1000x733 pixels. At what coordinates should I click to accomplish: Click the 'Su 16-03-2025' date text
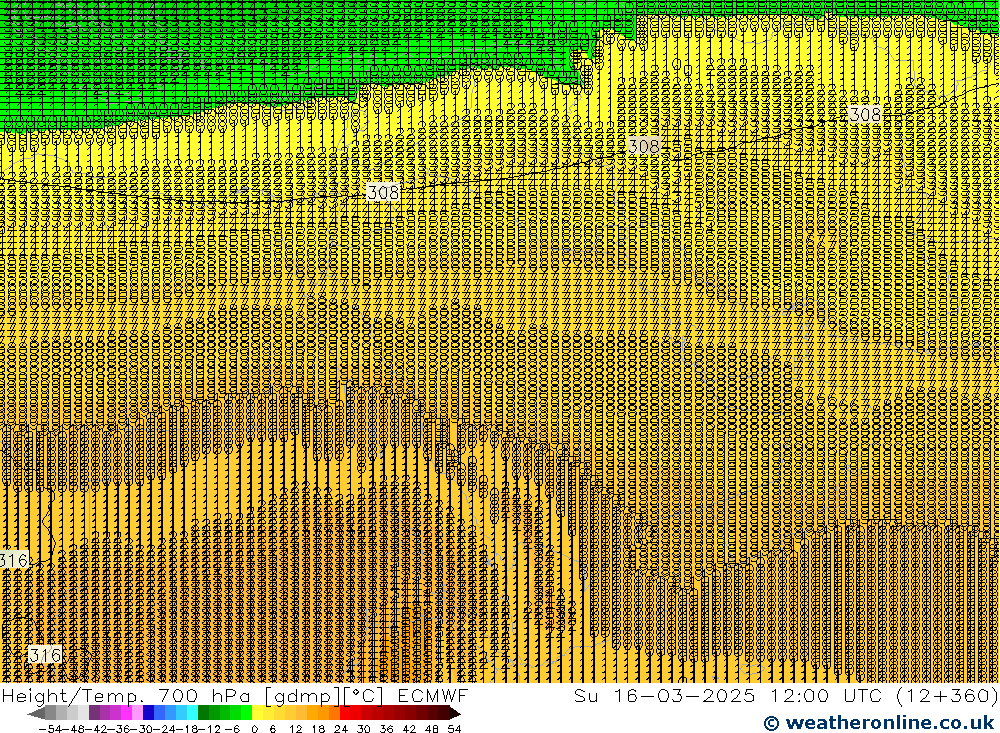point(664,695)
